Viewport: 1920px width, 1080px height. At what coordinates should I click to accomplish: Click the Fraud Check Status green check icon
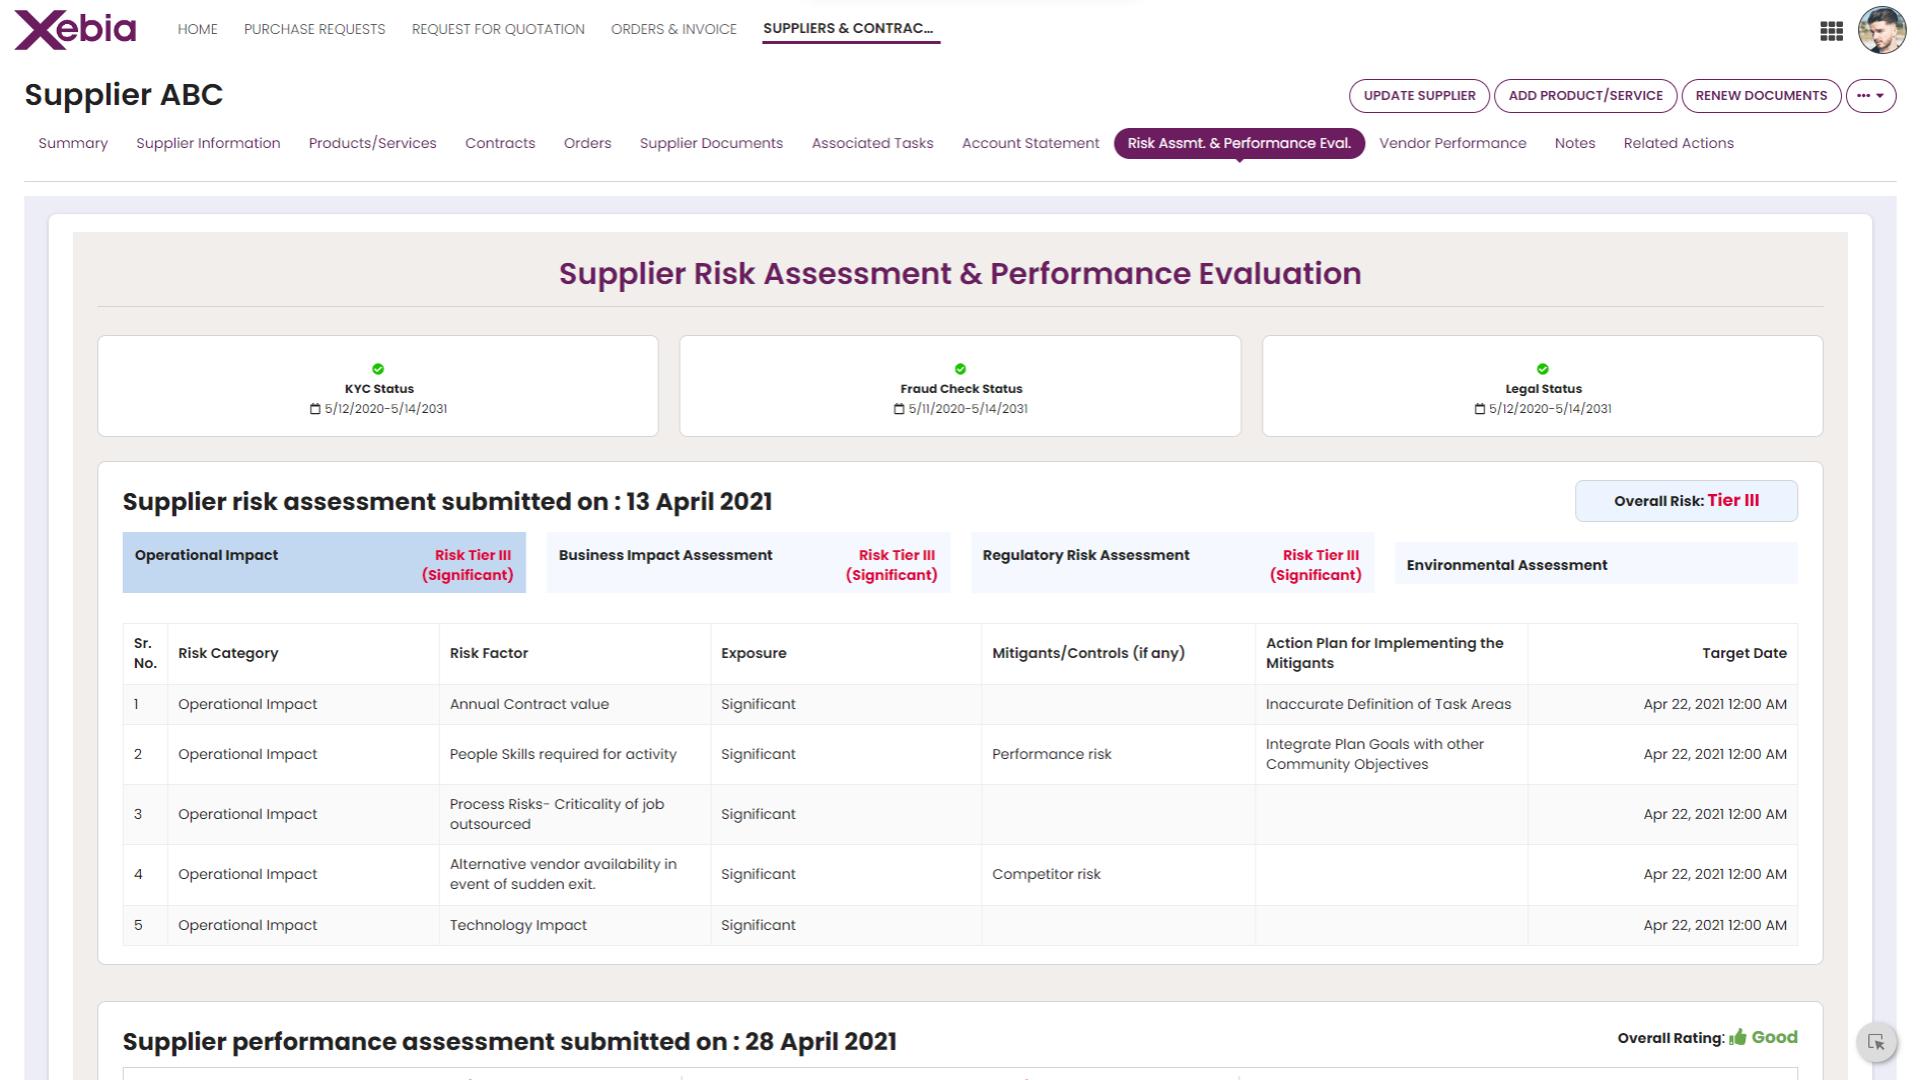click(x=960, y=369)
